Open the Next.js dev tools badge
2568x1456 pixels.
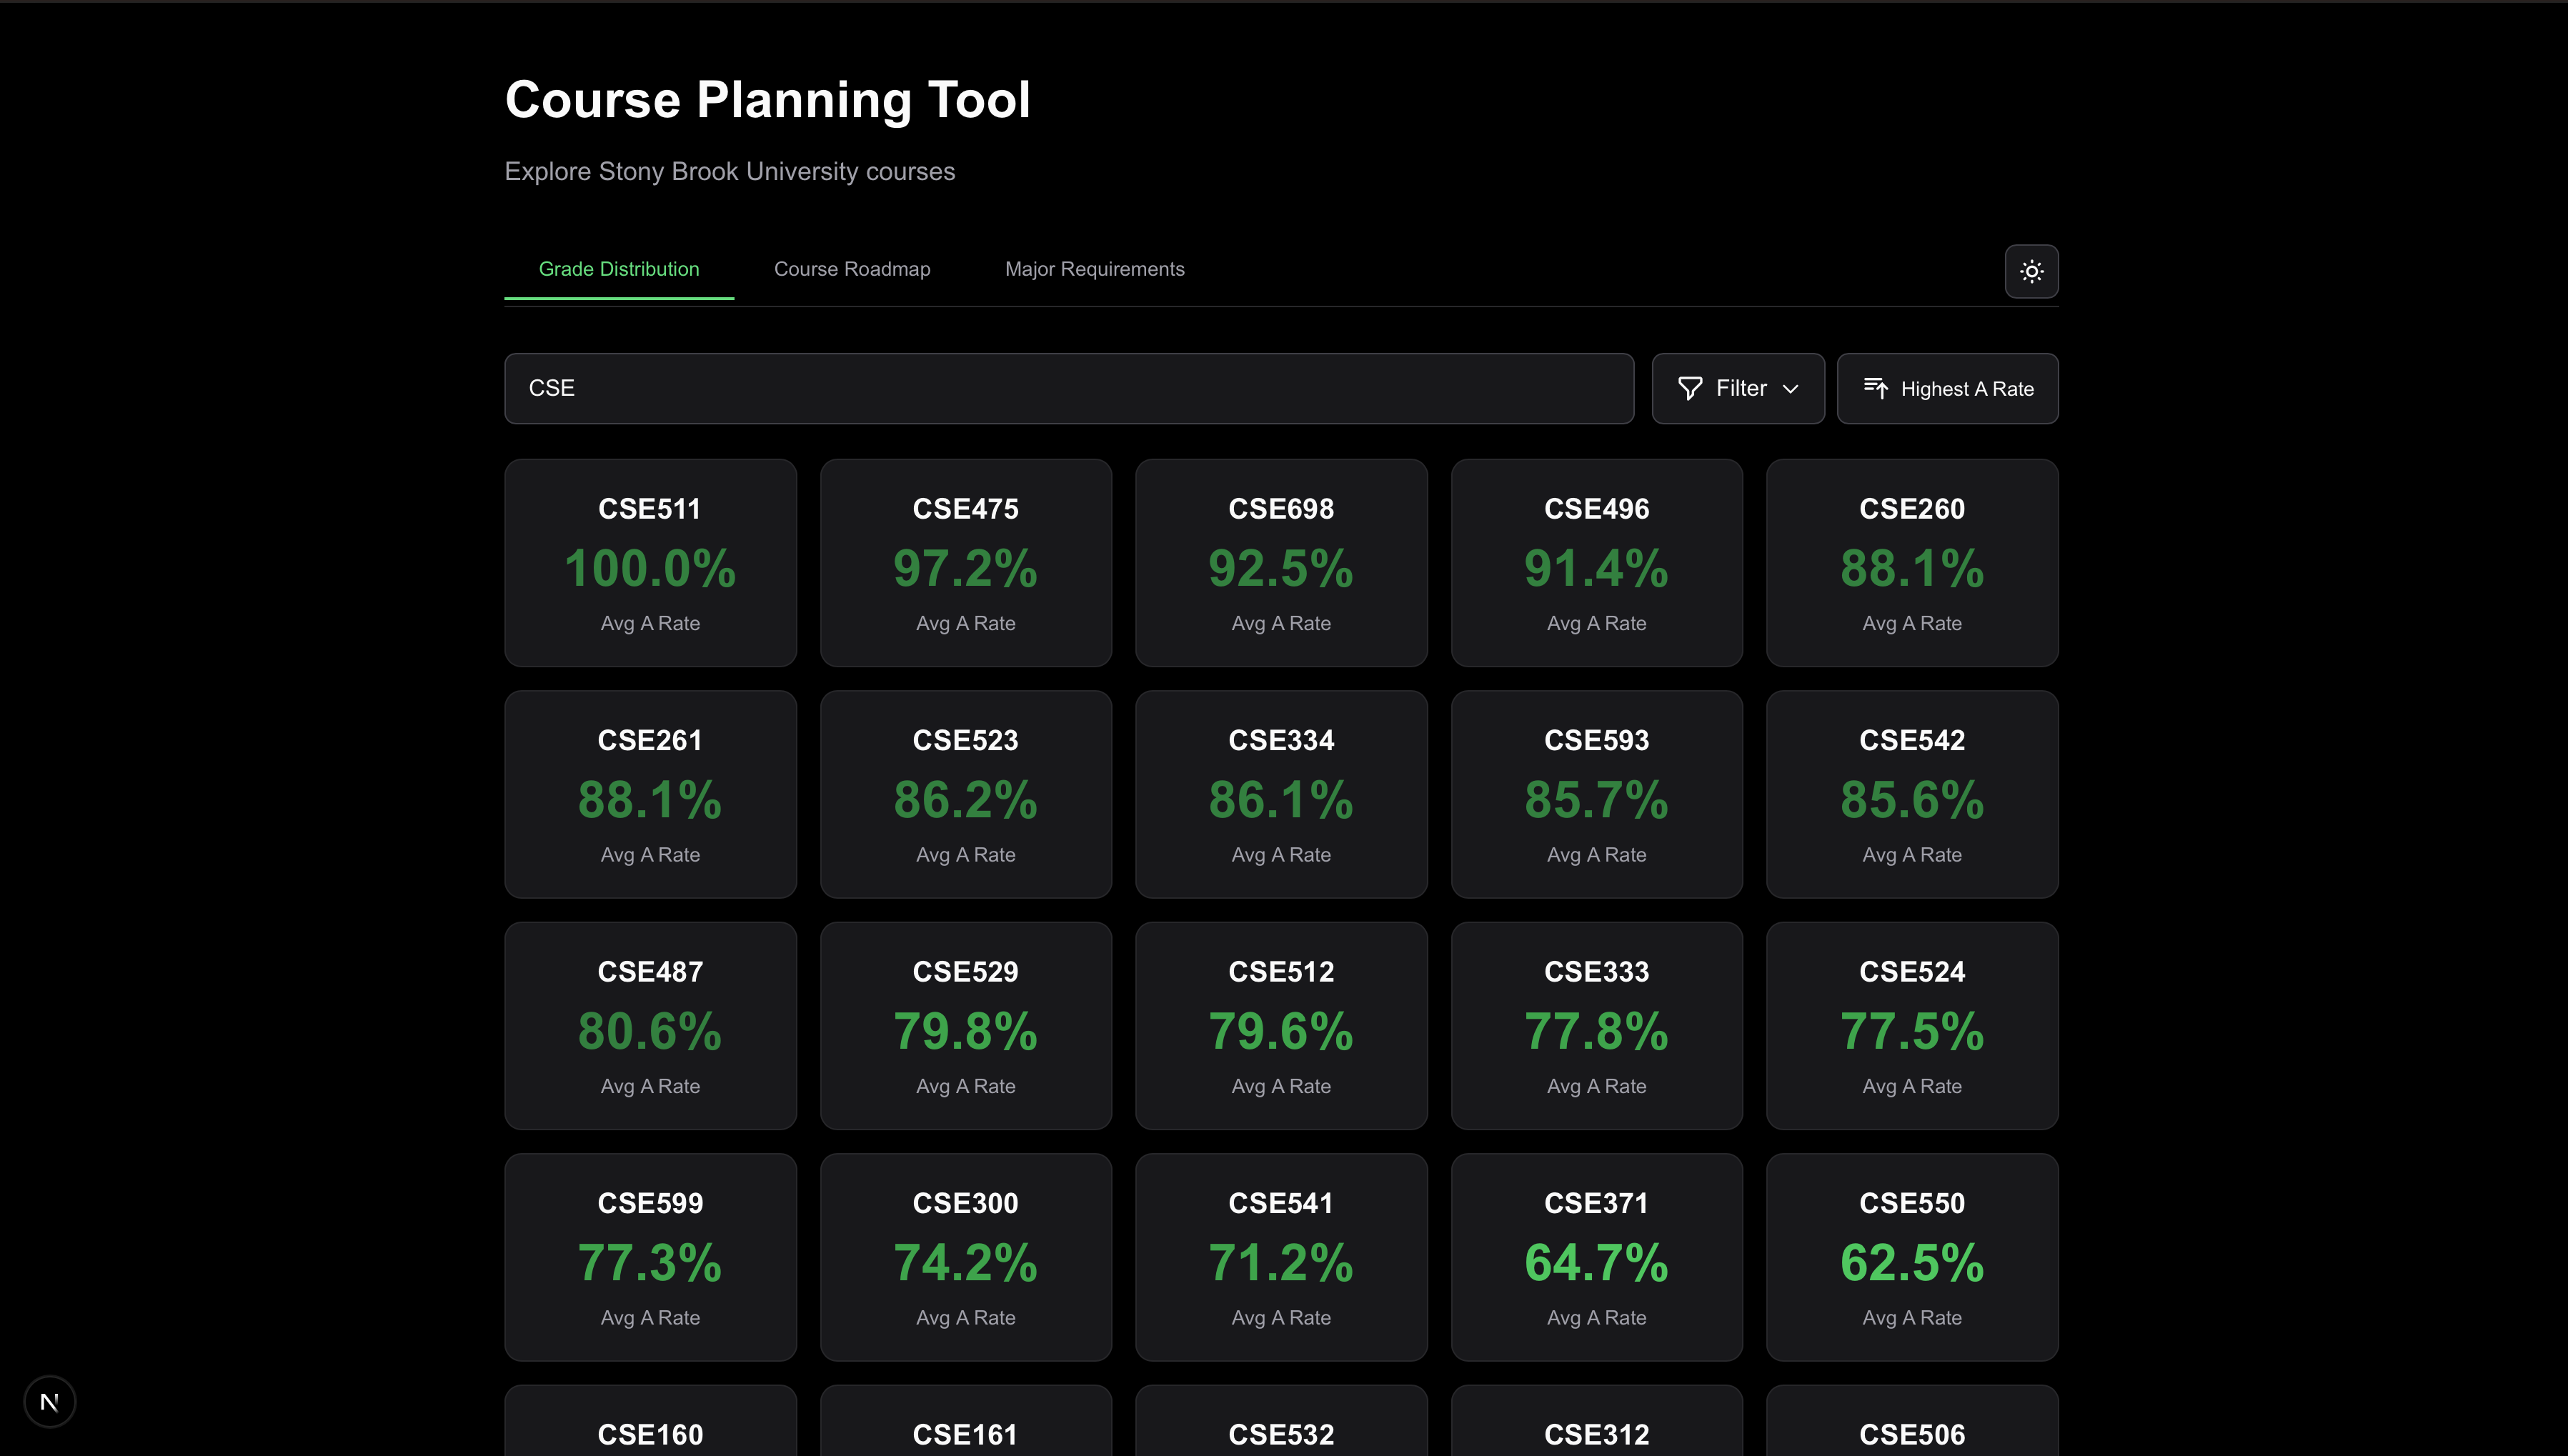(x=49, y=1402)
